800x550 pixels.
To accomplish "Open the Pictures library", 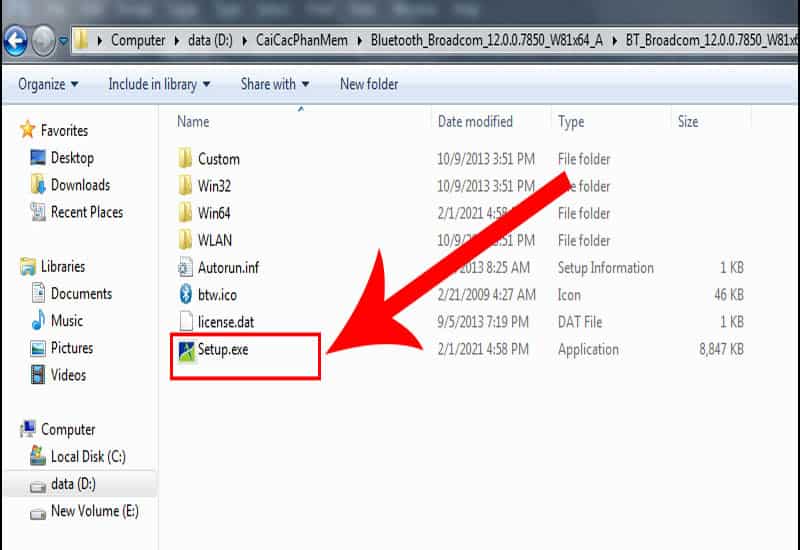I will [x=72, y=348].
